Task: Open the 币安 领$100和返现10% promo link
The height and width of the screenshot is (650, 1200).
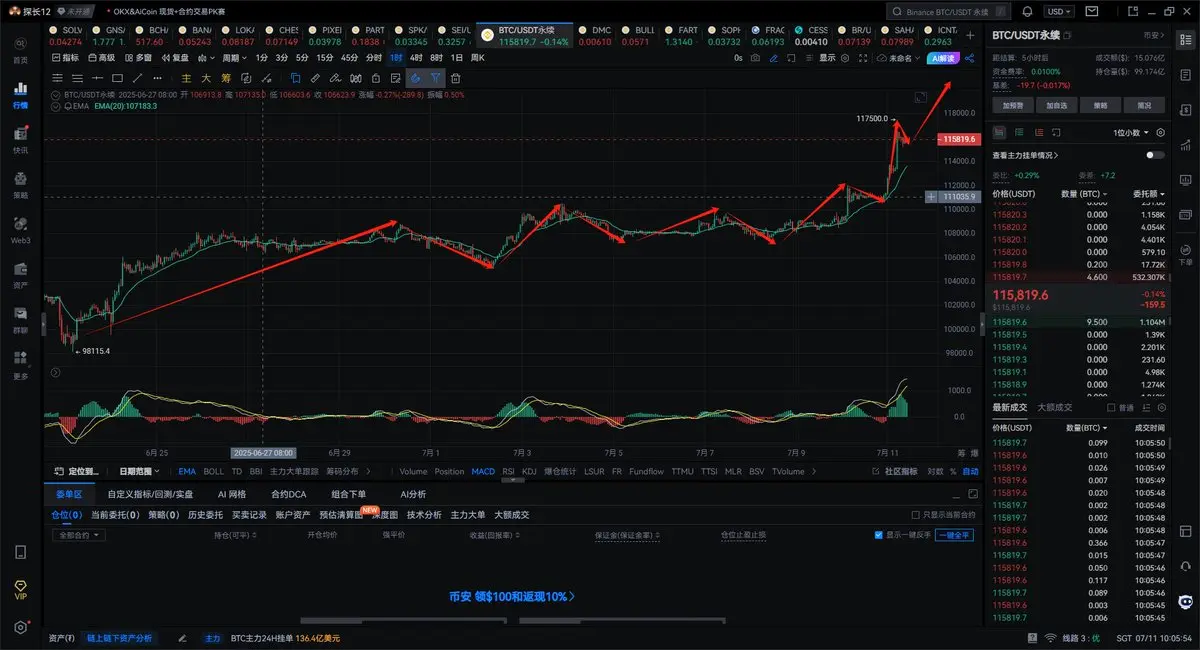Action: (512, 596)
